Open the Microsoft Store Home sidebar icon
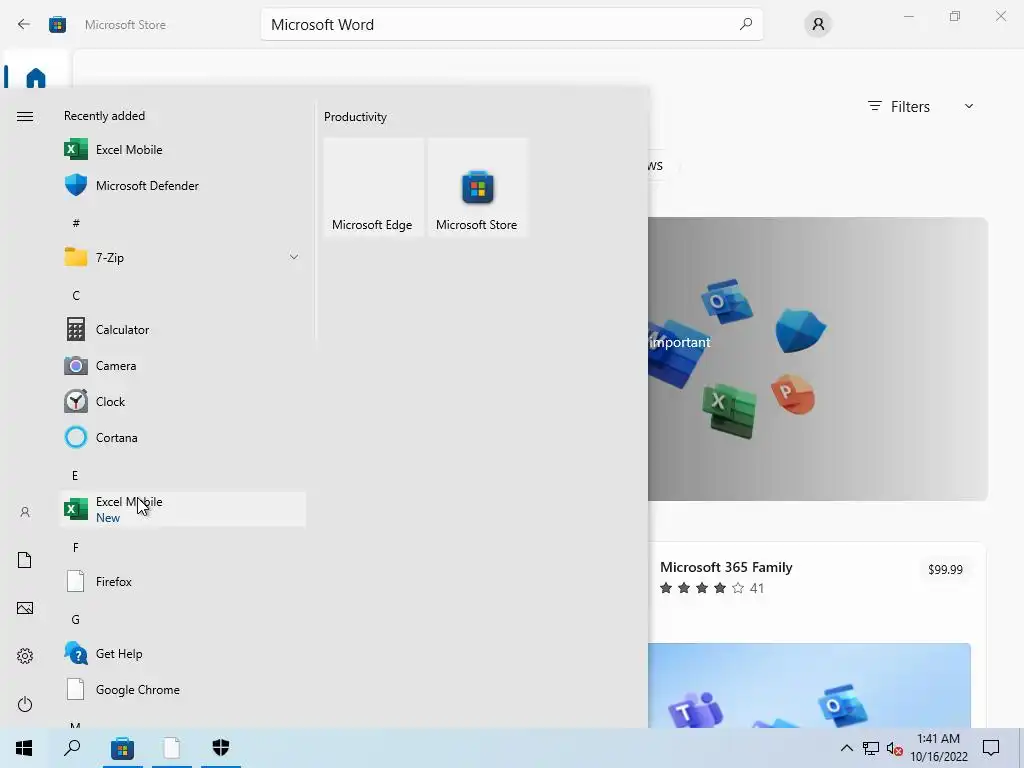This screenshot has height=768, width=1024. (x=36, y=78)
